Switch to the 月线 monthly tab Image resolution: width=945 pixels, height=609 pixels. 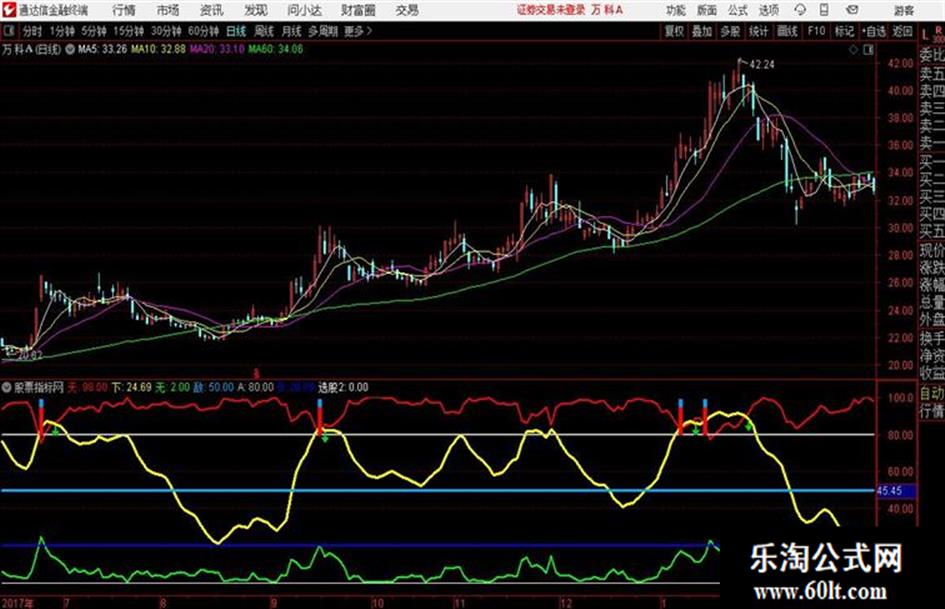pos(292,31)
